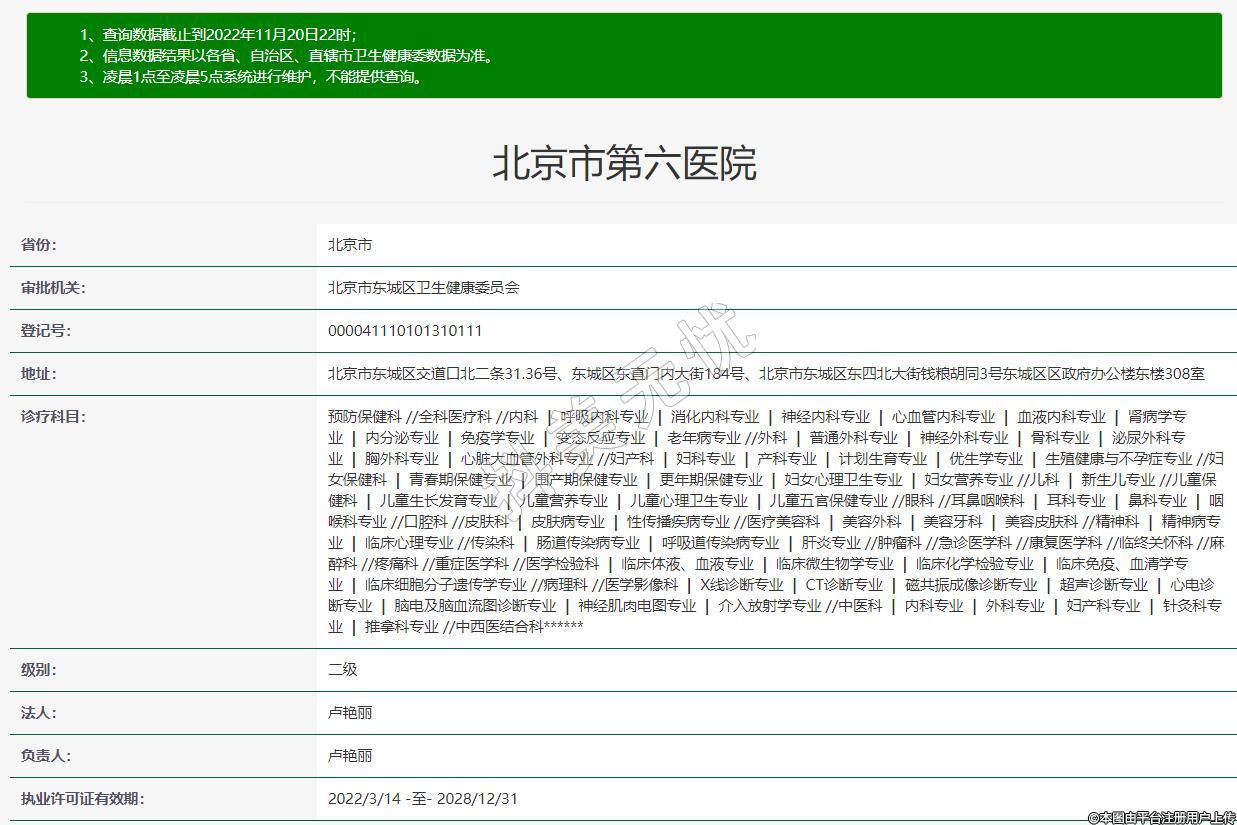The image size is (1237, 825).
Task: Click the 登记号 row label
Action: pos(46,331)
